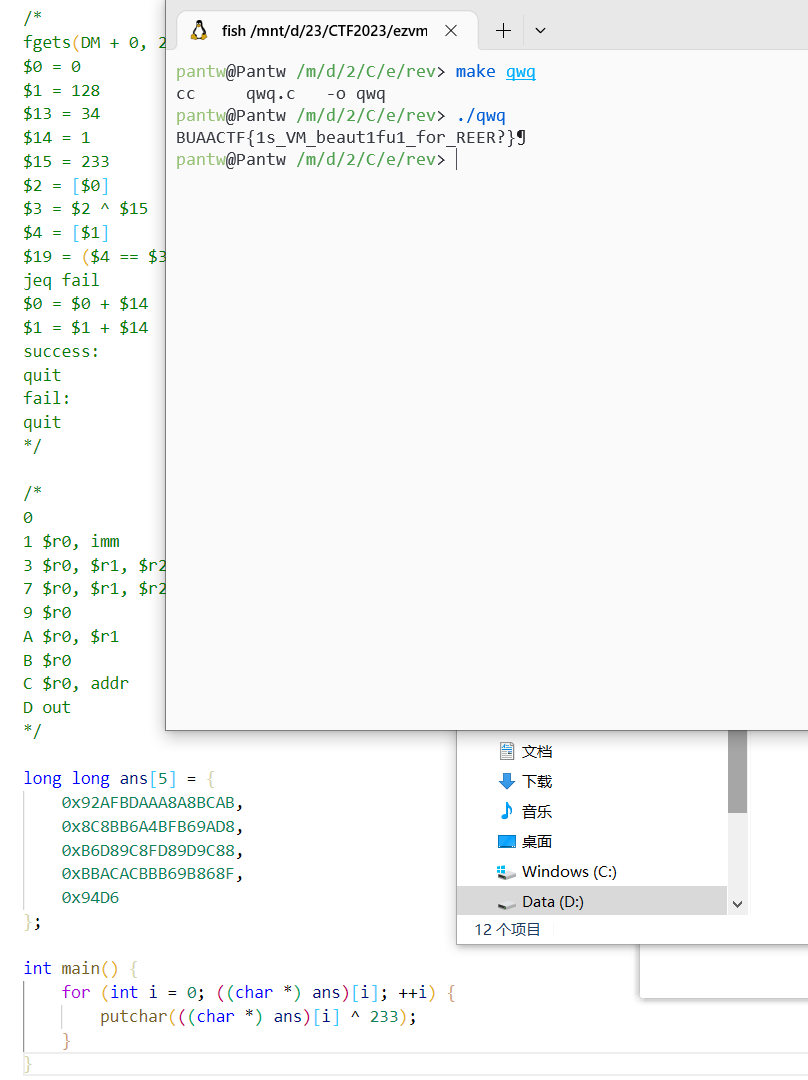
Task: Click the Linux penguin icon on terminal tab
Action: click(x=199, y=30)
